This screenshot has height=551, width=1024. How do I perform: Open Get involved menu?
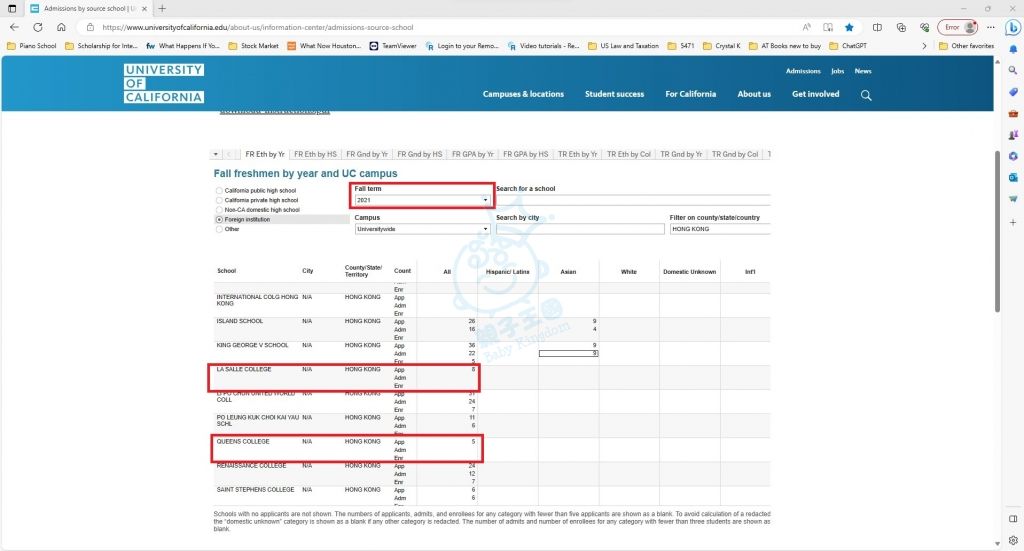(x=816, y=94)
